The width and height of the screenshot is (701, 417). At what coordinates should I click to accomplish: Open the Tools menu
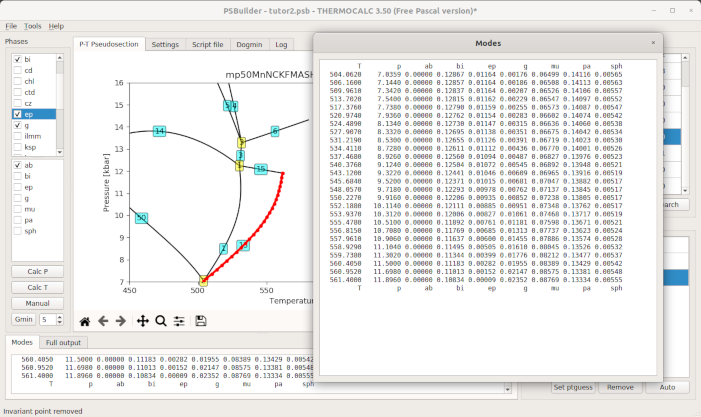point(33,26)
